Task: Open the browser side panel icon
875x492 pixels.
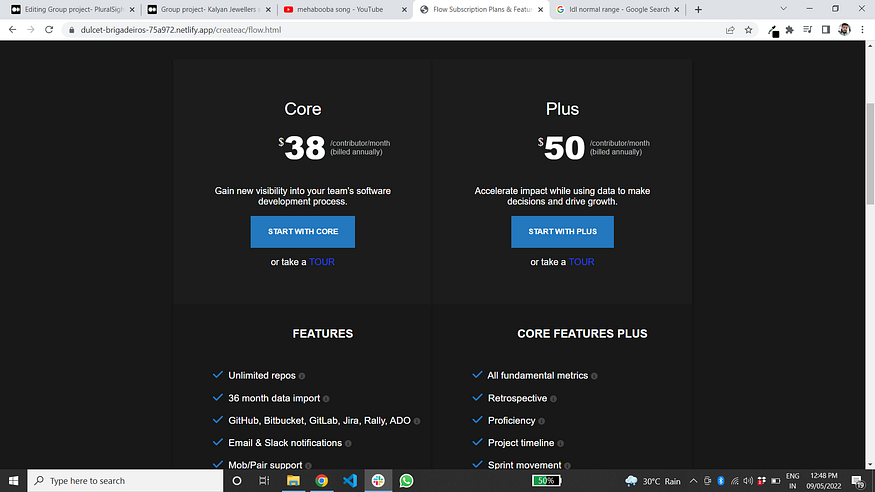Action: [826, 30]
